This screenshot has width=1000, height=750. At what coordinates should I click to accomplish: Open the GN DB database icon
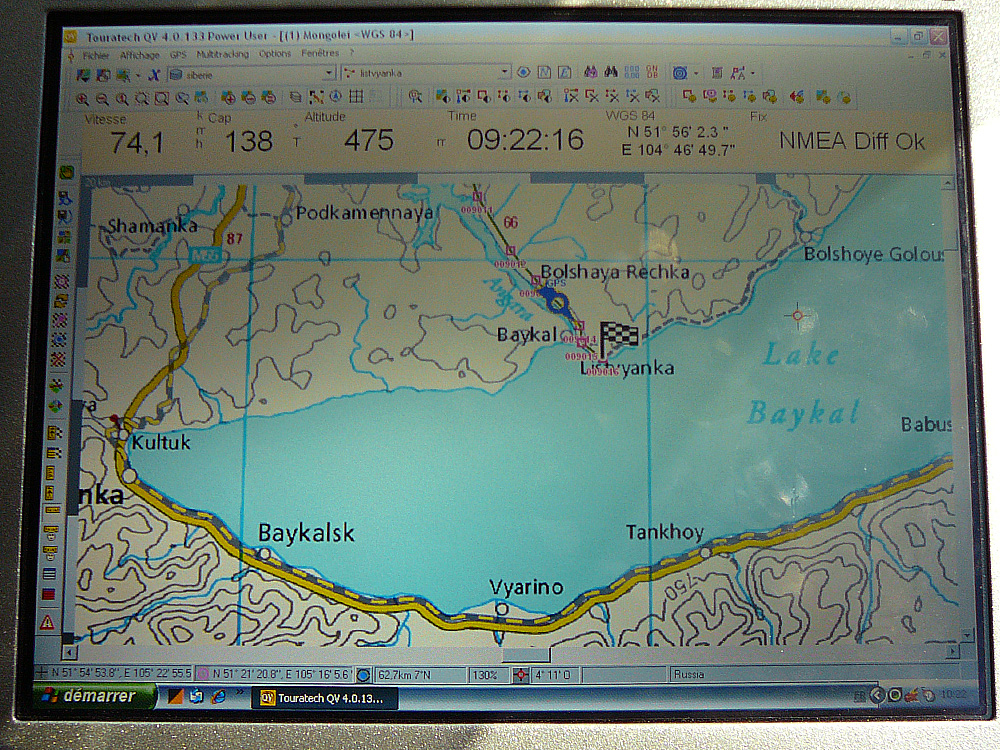pyautogui.click(x=652, y=72)
